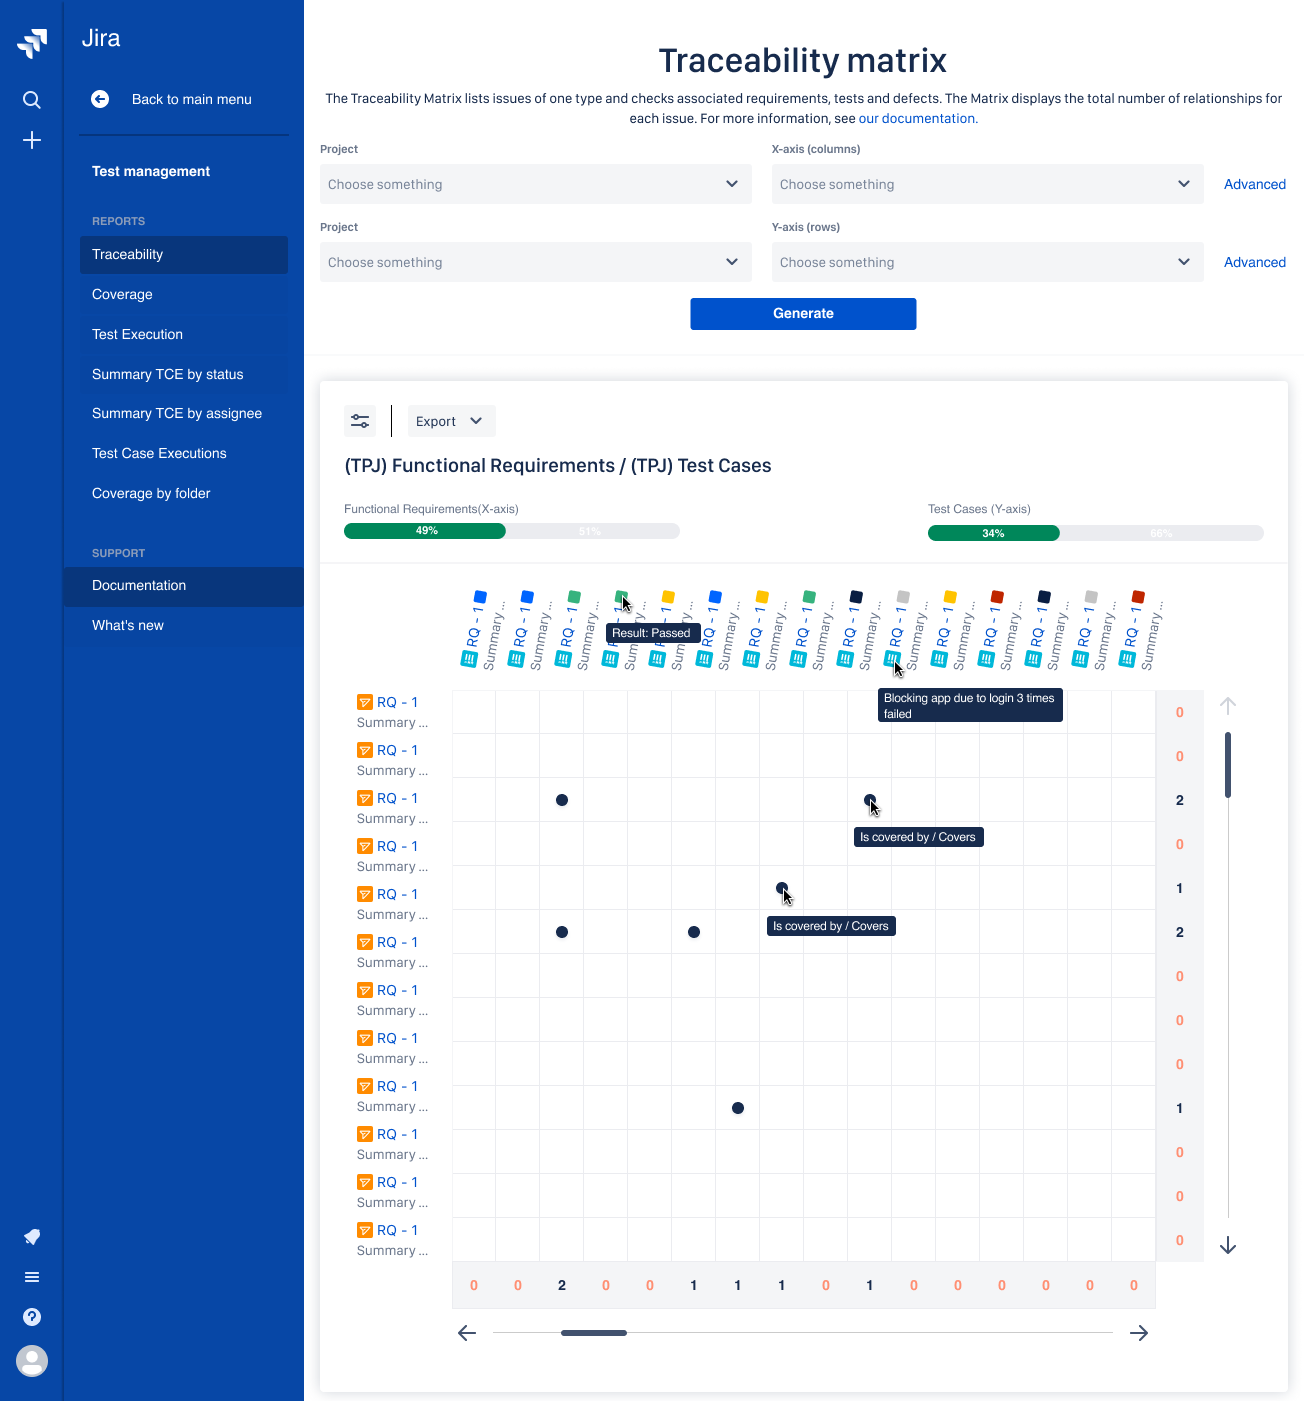Open the X-axis (columns) dropdown

tap(988, 184)
